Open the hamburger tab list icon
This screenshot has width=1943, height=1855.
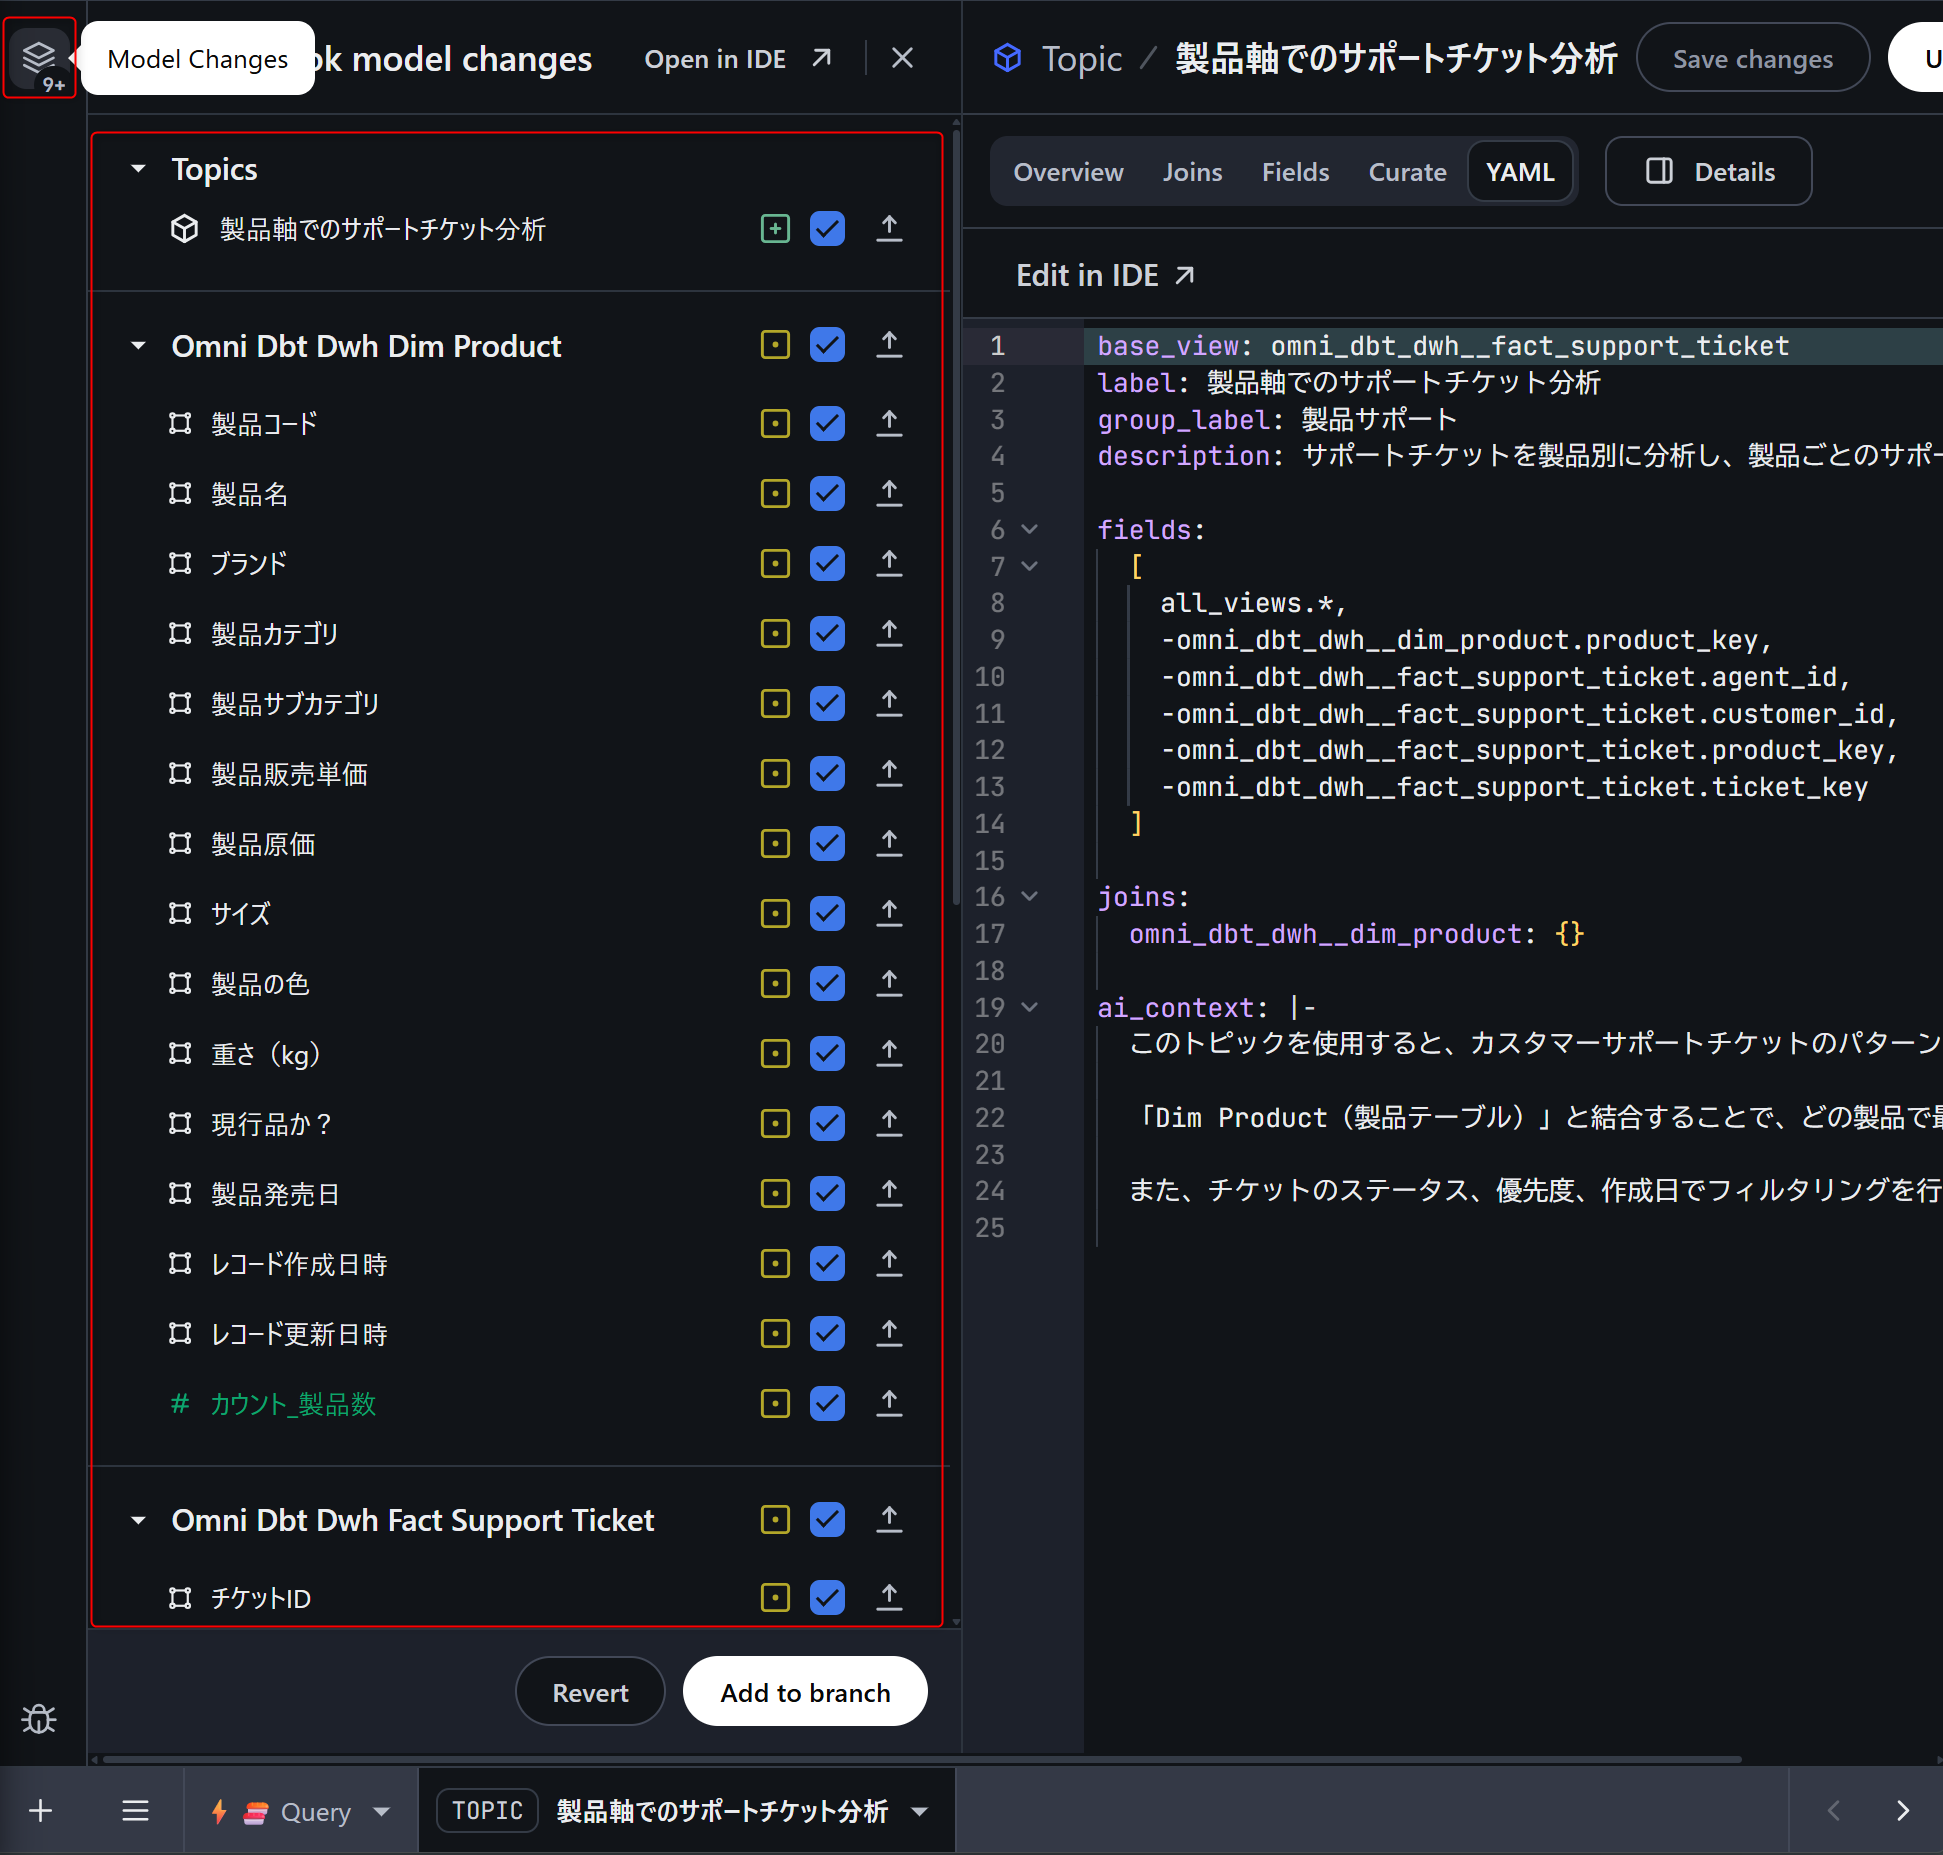coord(135,1811)
